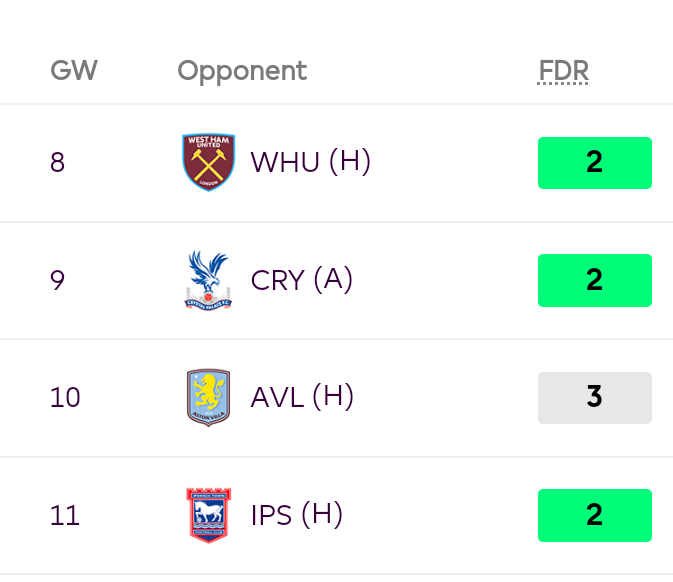The width and height of the screenshot is (673, 582).
Task: Open the AVL (H) fixture
Action: [302, 397]
